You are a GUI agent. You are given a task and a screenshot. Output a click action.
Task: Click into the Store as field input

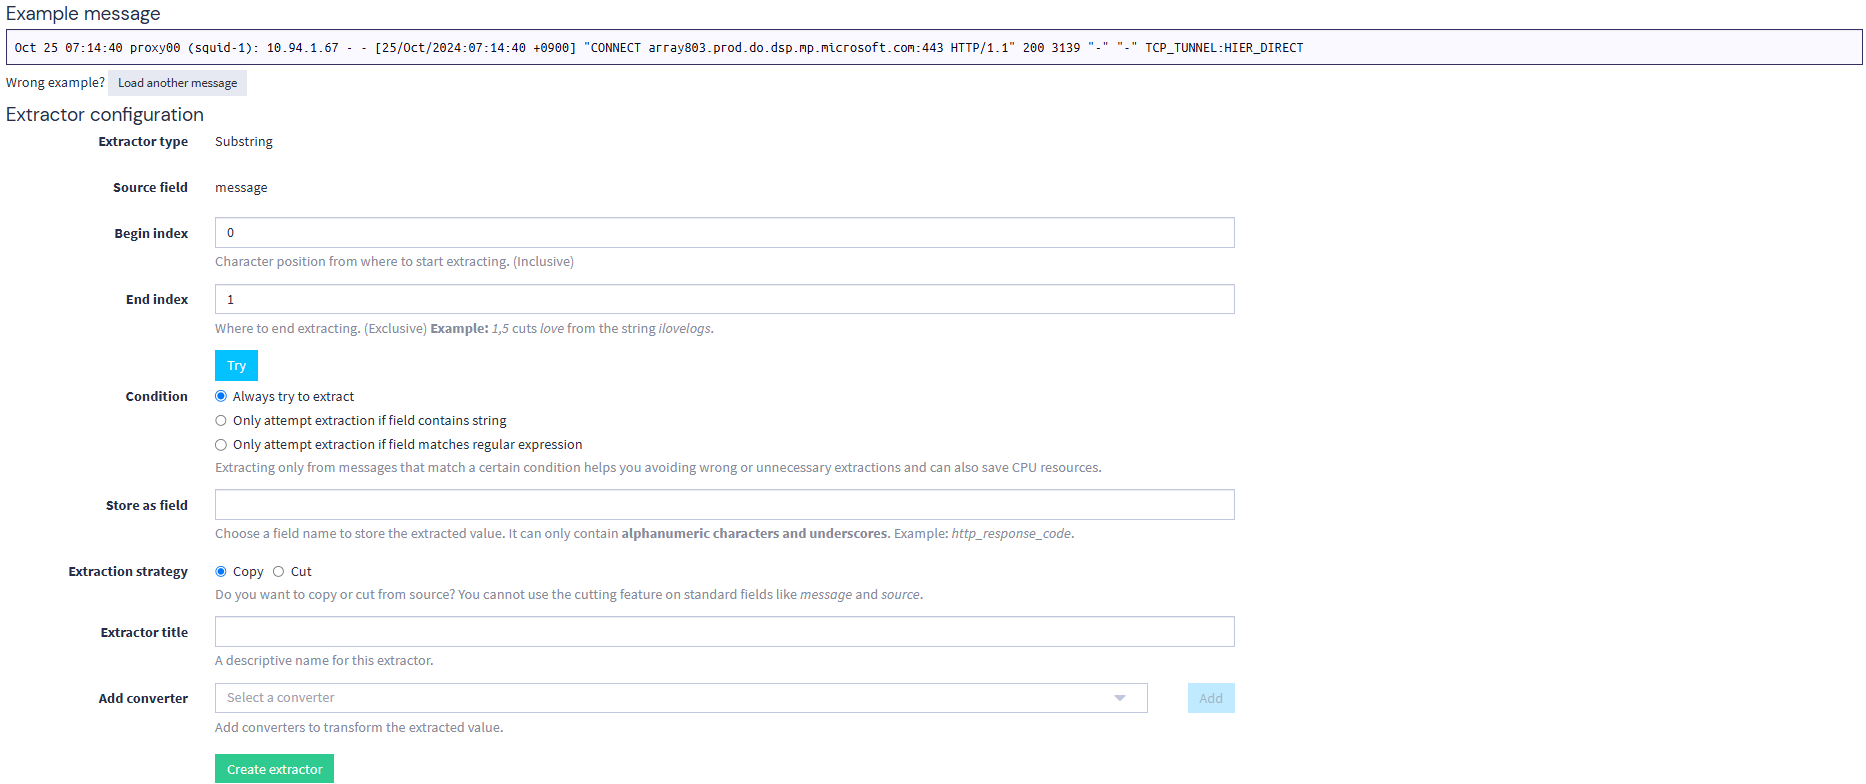click(724, 505)
